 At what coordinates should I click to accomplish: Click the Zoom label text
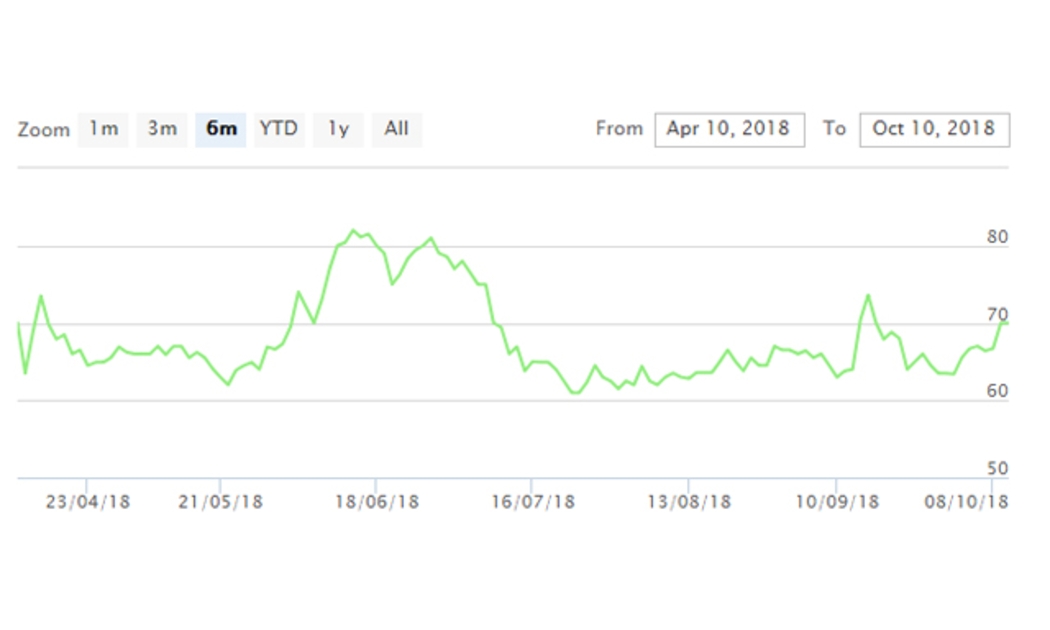coord(44,130)
